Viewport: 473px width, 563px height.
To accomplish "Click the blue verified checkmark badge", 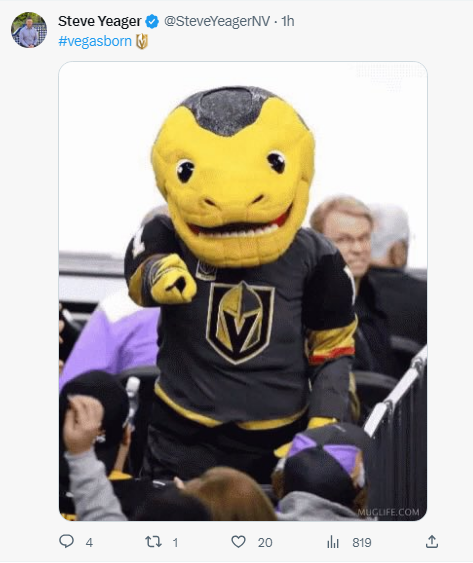I will point(152,22).
